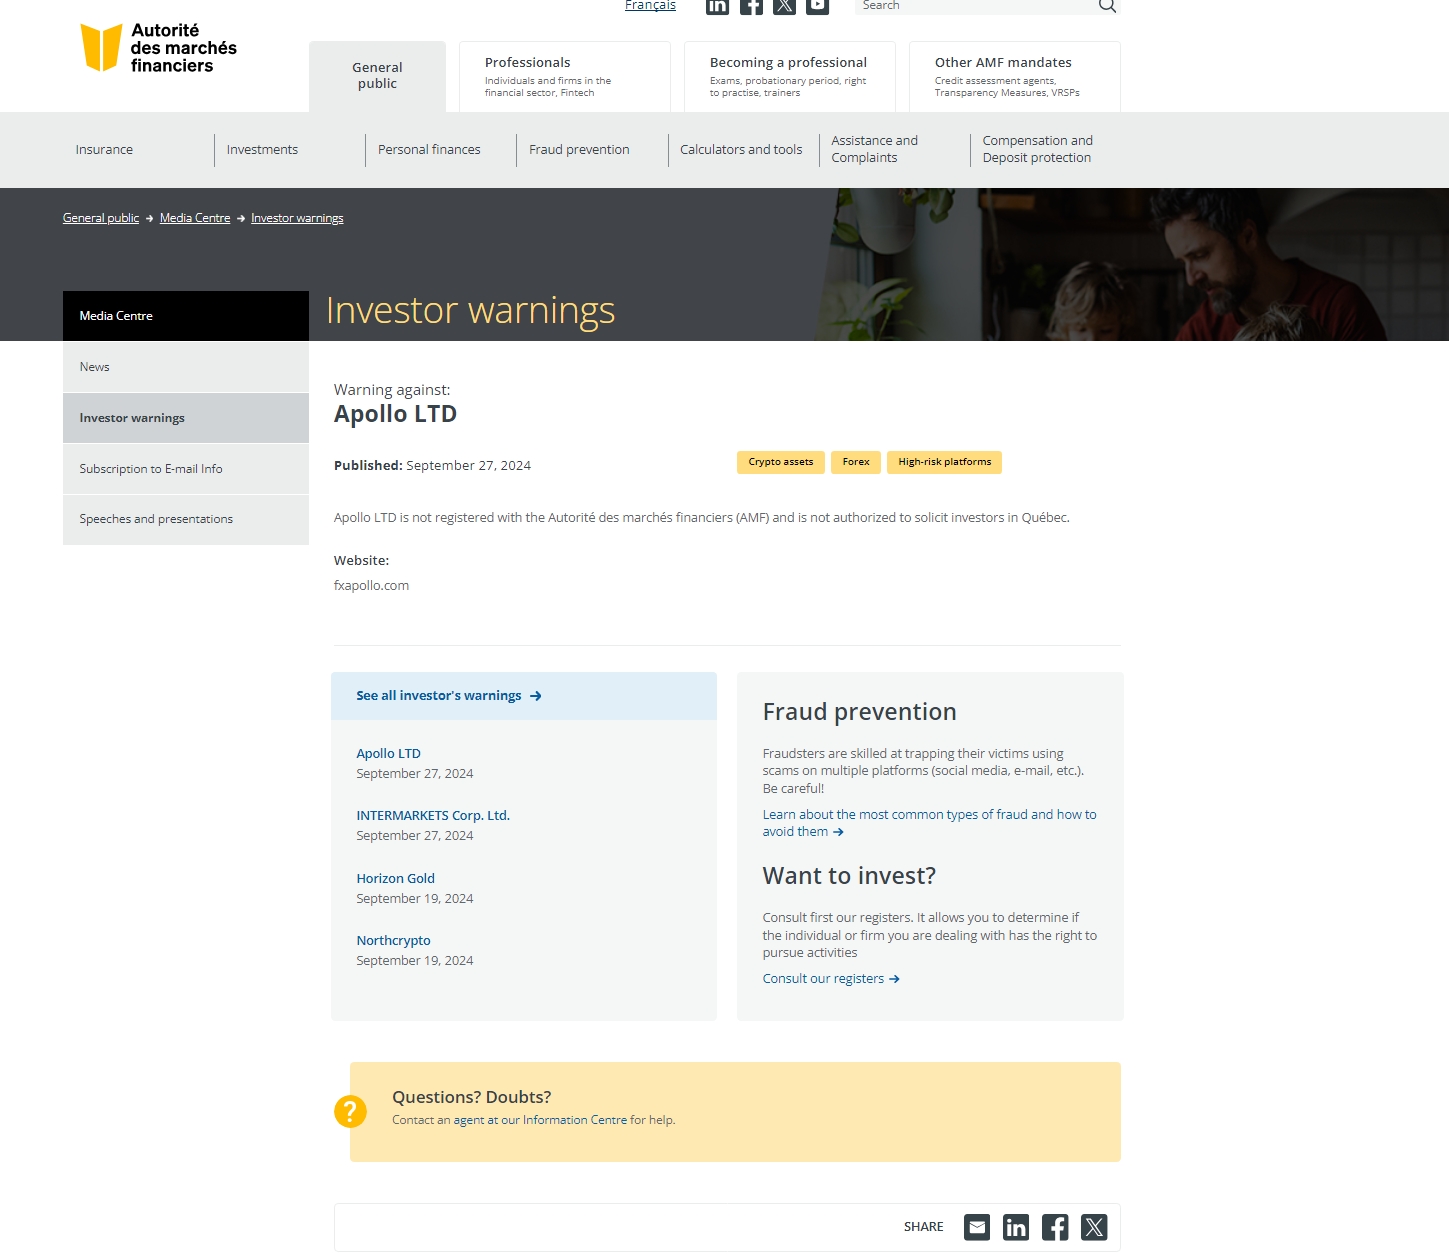Image resolution: width=1449 pixels, height=1257 pixels.
Task: Click the Want to invest? heading
Action: pos(849,876)
